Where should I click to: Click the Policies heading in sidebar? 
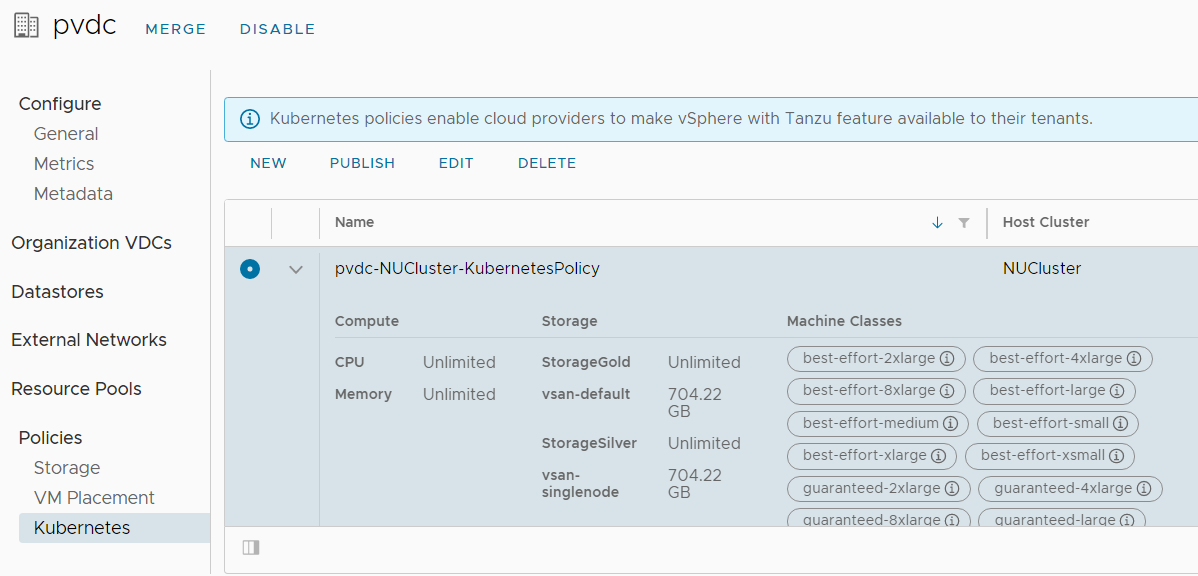50,438
